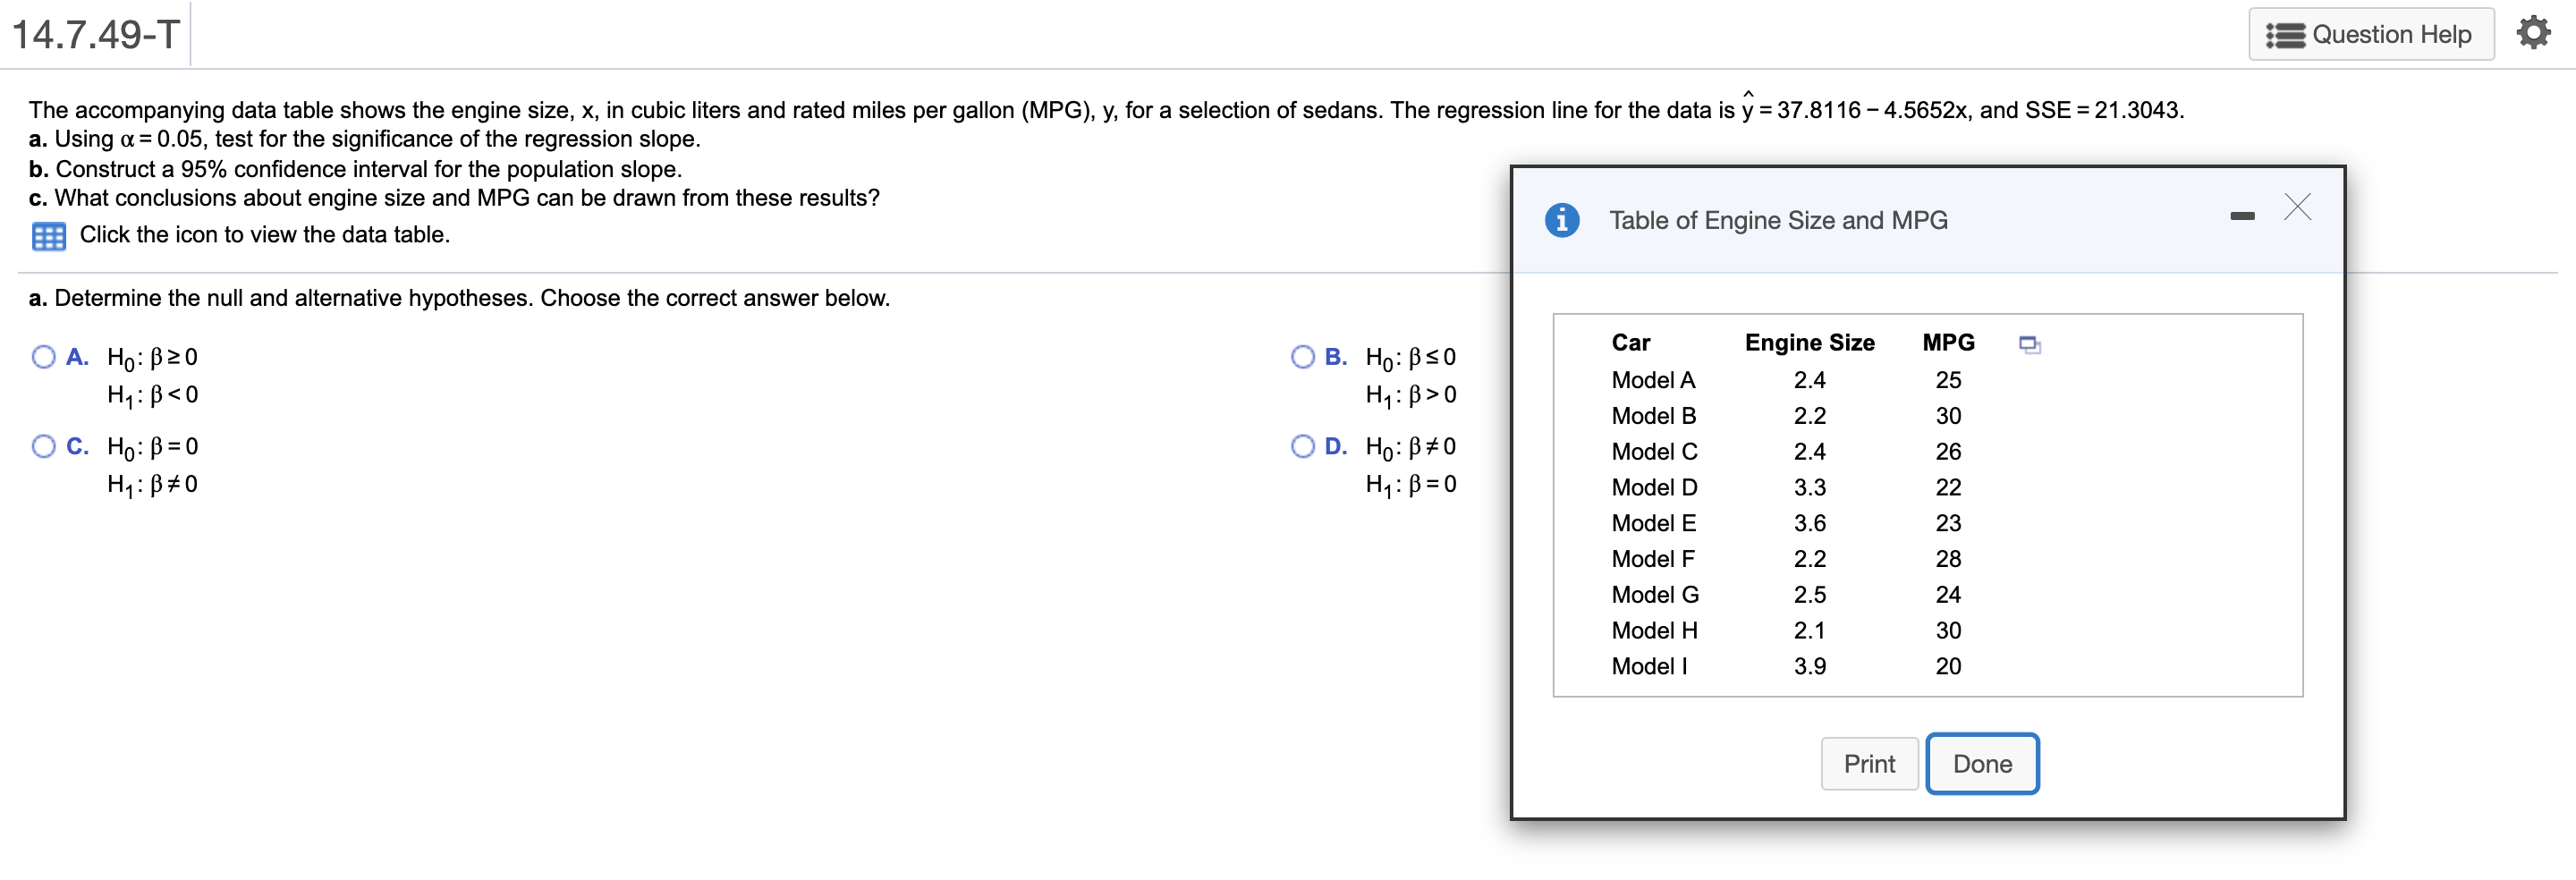Click the info icon in the dialog
Viewport: 2576px width, 880px height.
point(1562,220)
